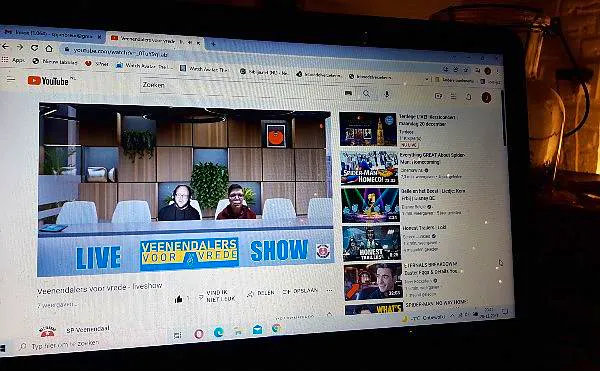Open the browser home page button
Image resolution: width=600 pixels, height=371 pixels.
[49, 49]
